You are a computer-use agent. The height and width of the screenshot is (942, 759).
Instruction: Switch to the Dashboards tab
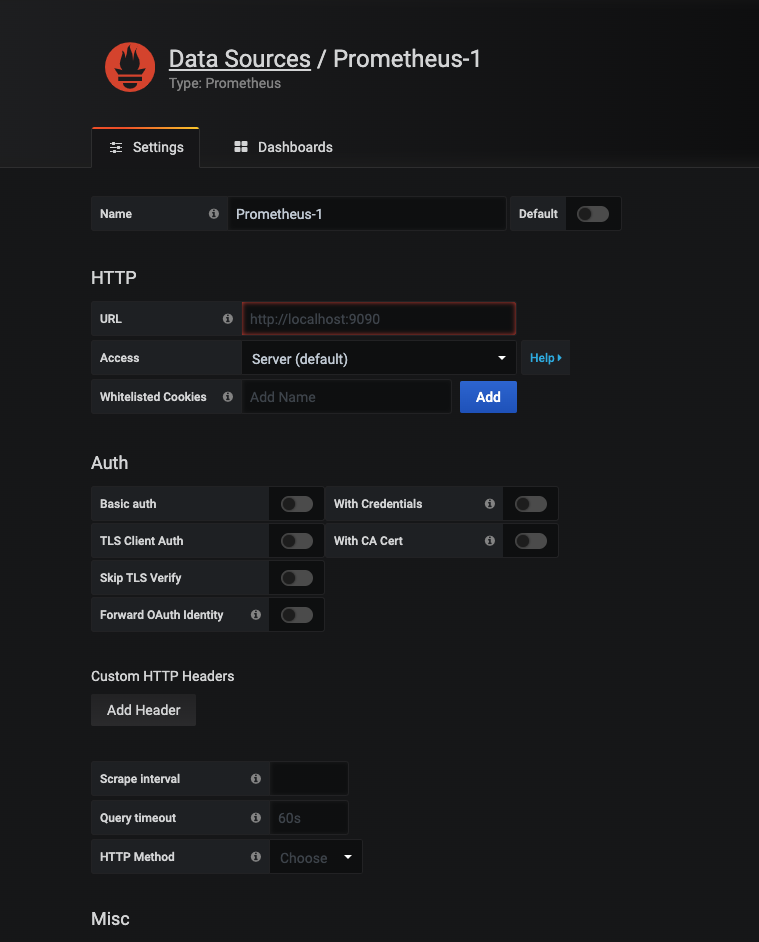click(283, 147)
